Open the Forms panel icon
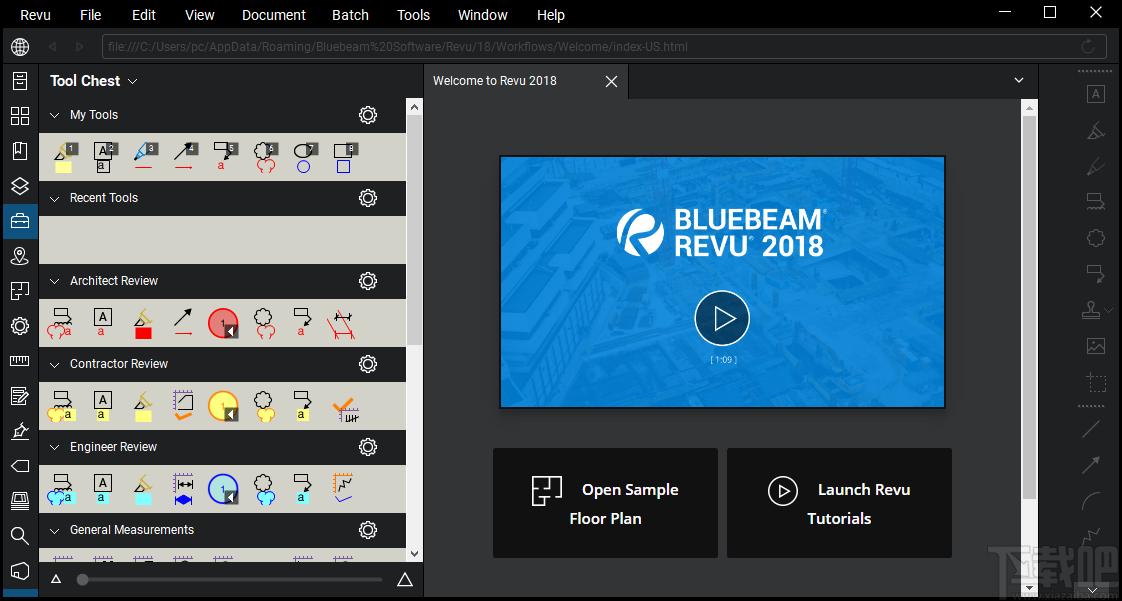 pyautogui.click(x=20, y=396)
